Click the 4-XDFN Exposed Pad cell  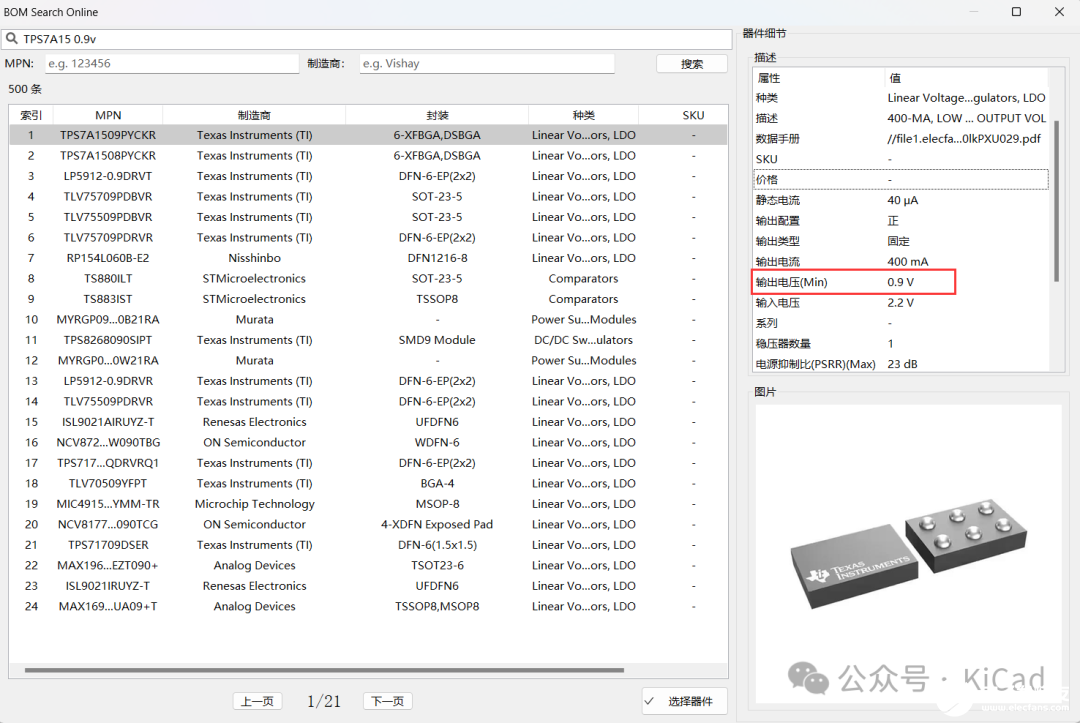pyautogui.click(x=437, y=524)
